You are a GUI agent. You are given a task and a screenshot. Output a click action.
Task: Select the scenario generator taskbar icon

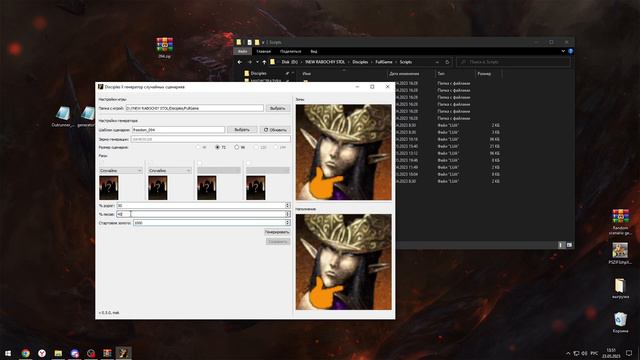(x=124, y=353)
